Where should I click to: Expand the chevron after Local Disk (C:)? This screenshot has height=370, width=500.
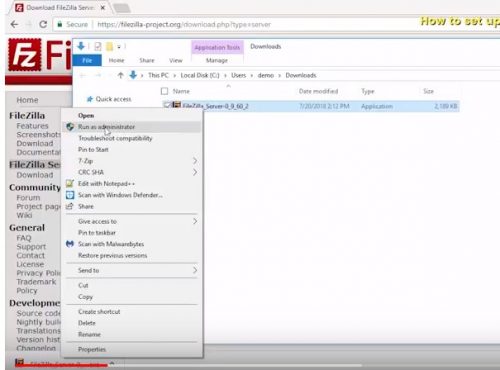click(x=225, y=76)
